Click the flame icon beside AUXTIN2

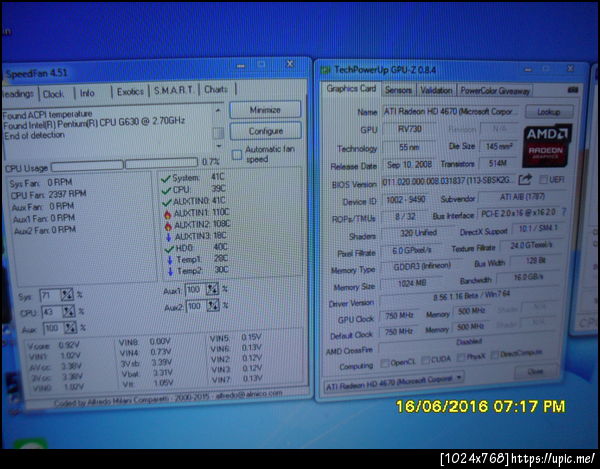pyautogui.click(x=168, y=226)
